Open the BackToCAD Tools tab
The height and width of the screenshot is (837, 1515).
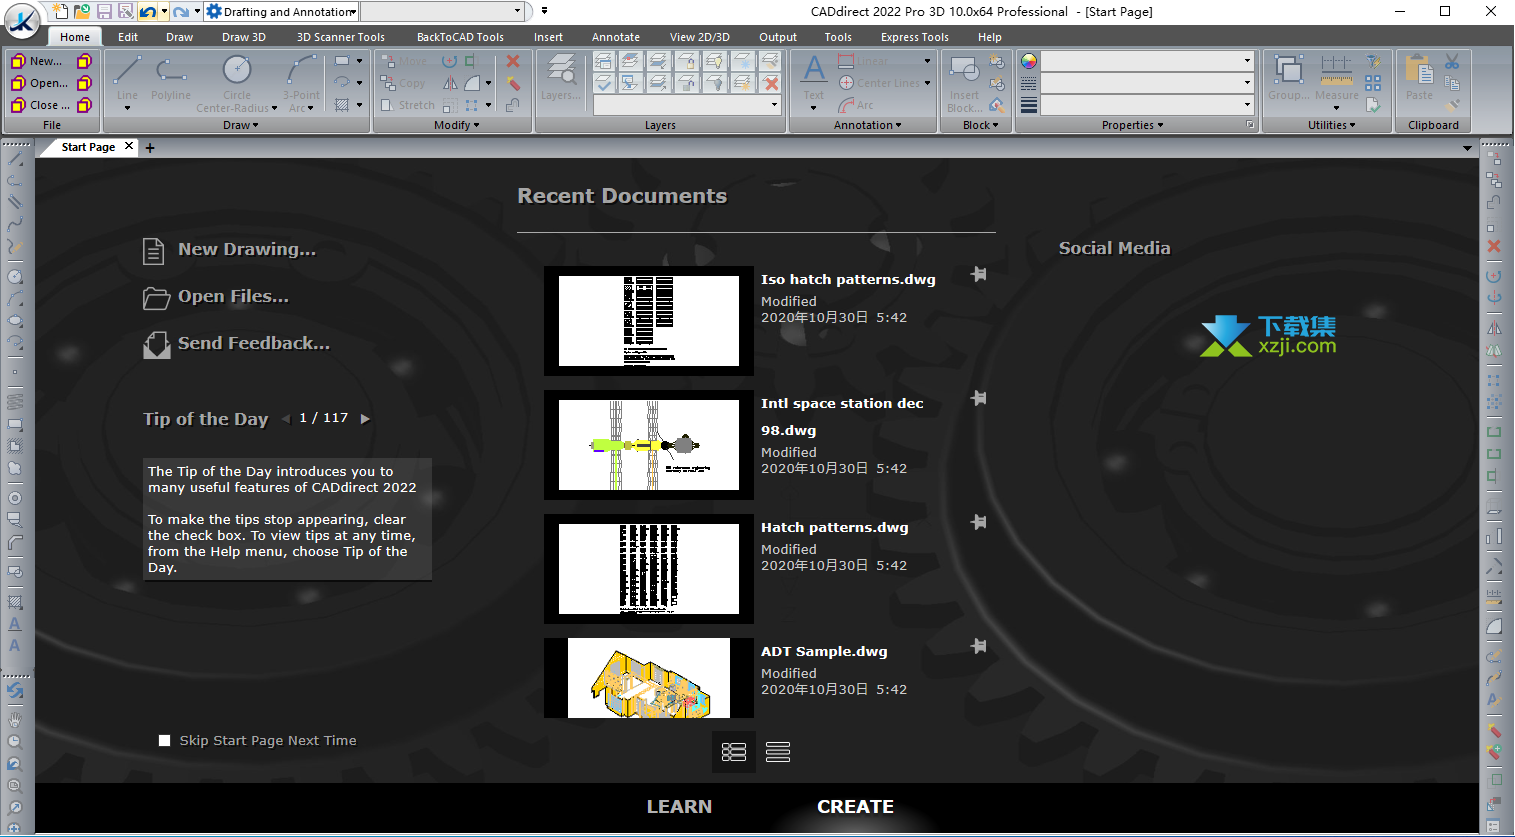coord(460,37)
